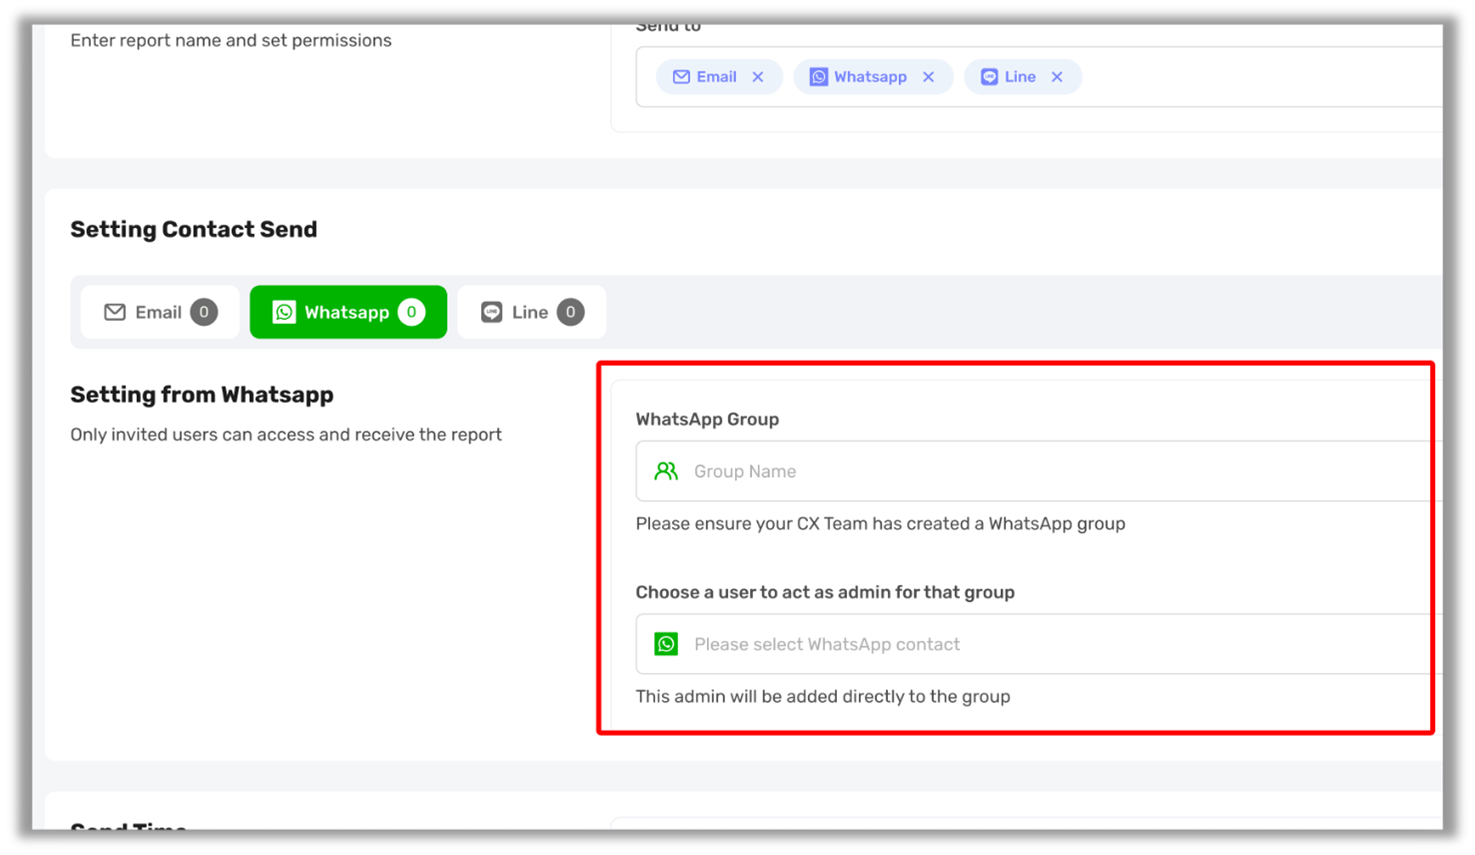Switch to the Email contact tab
1475x855 pixels.
tap(160, 312)
